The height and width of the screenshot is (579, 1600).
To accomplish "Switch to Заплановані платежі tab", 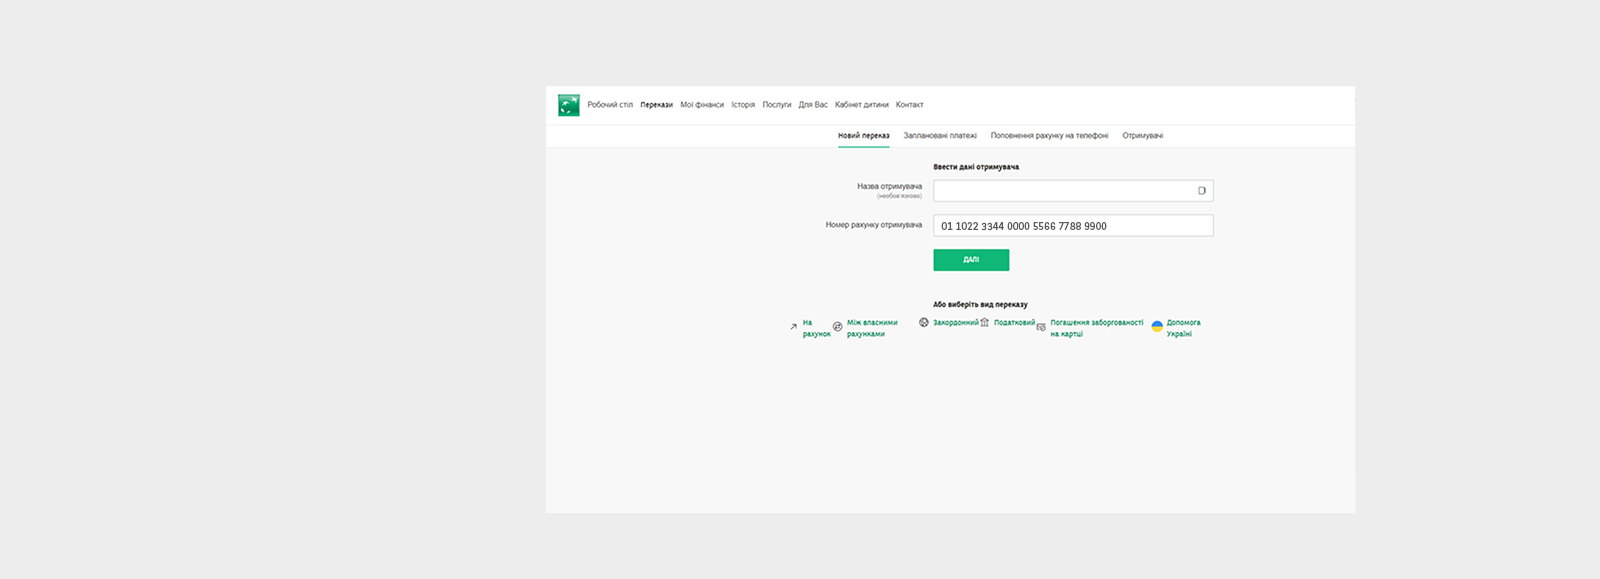I will coord(939,136).
